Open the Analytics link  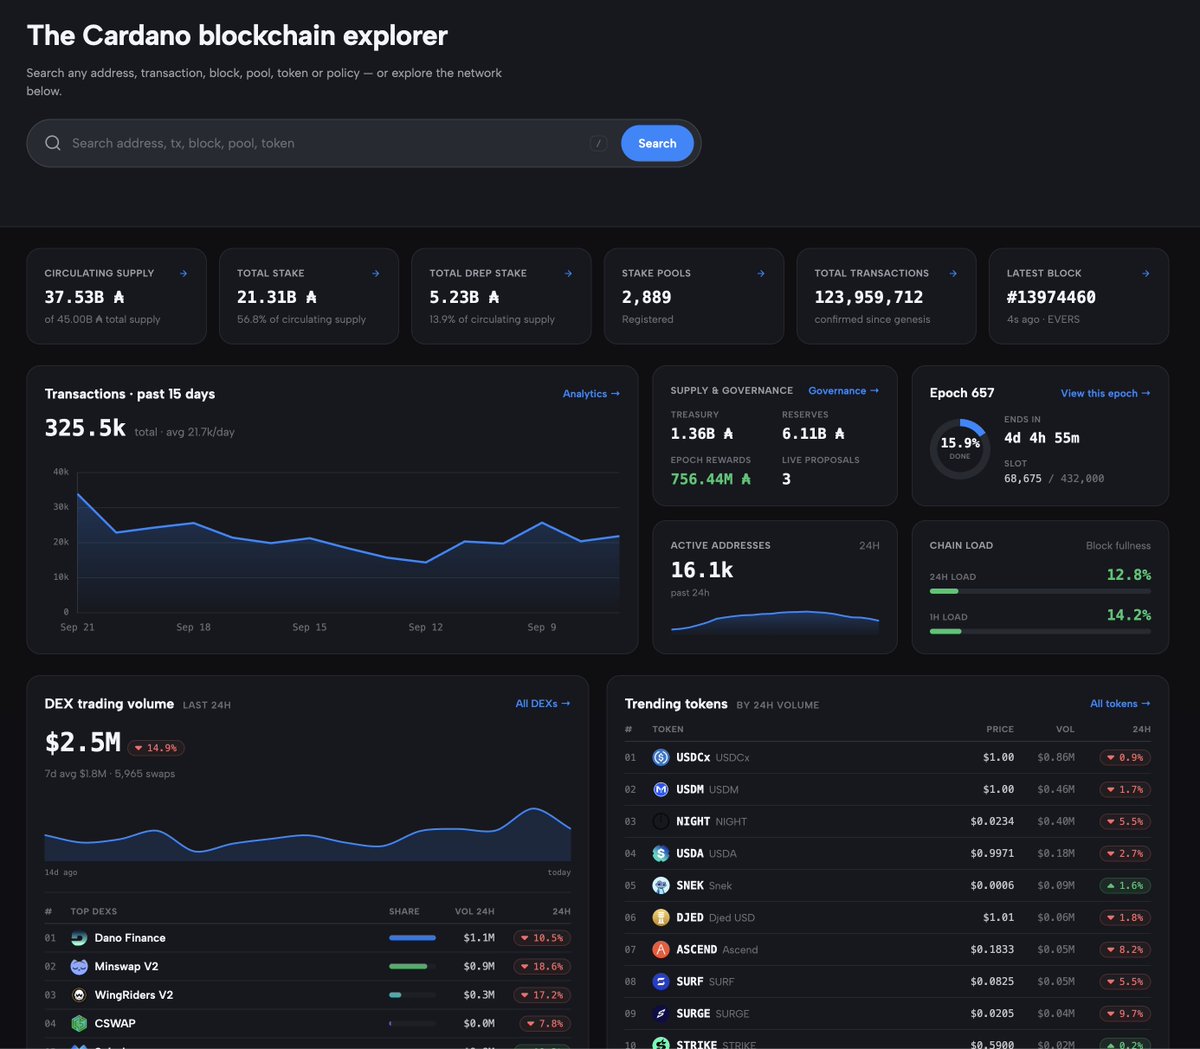[x=591, y=394]
